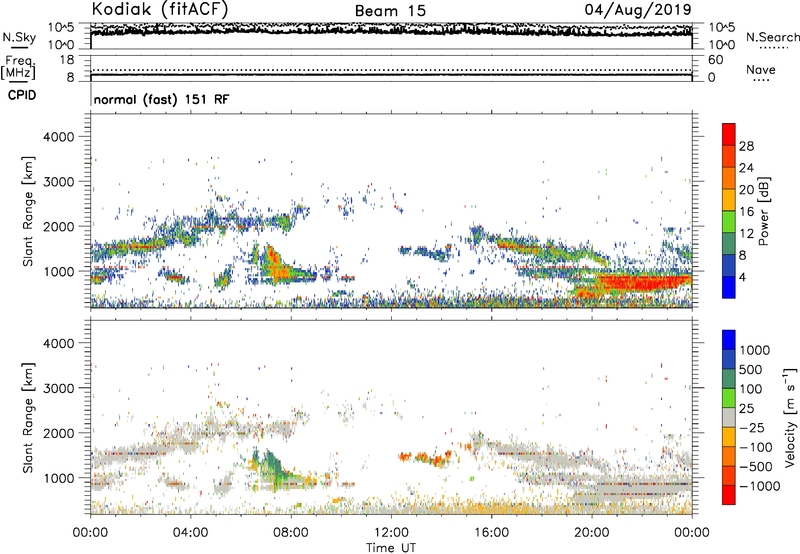Click the 'N.Search' legend label
The height and width of the screenshot is (554, 800).
772,37
